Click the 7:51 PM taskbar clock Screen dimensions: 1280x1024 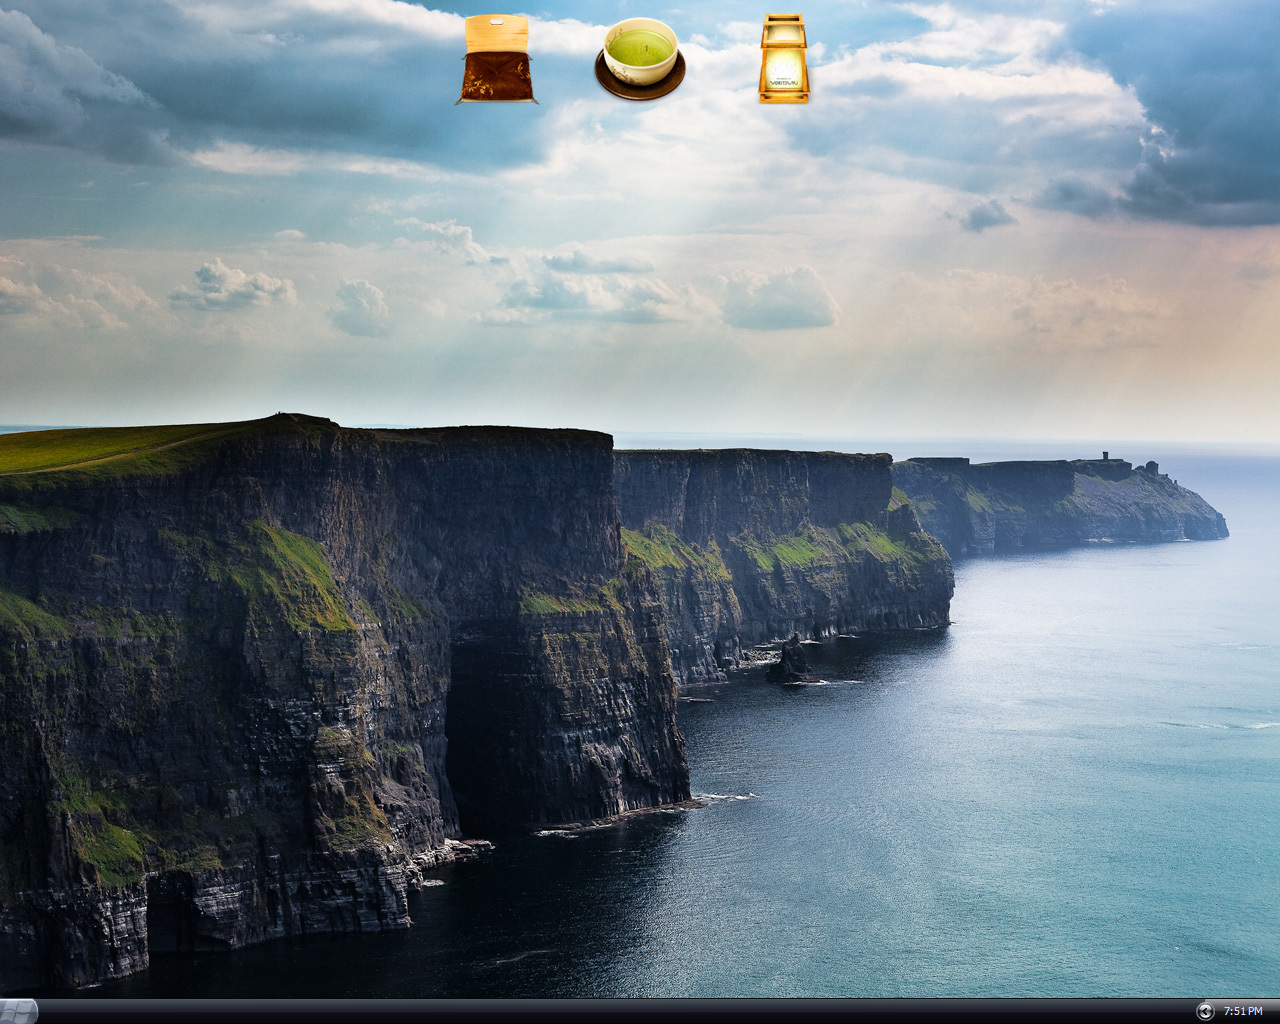coord(1243,1011)
